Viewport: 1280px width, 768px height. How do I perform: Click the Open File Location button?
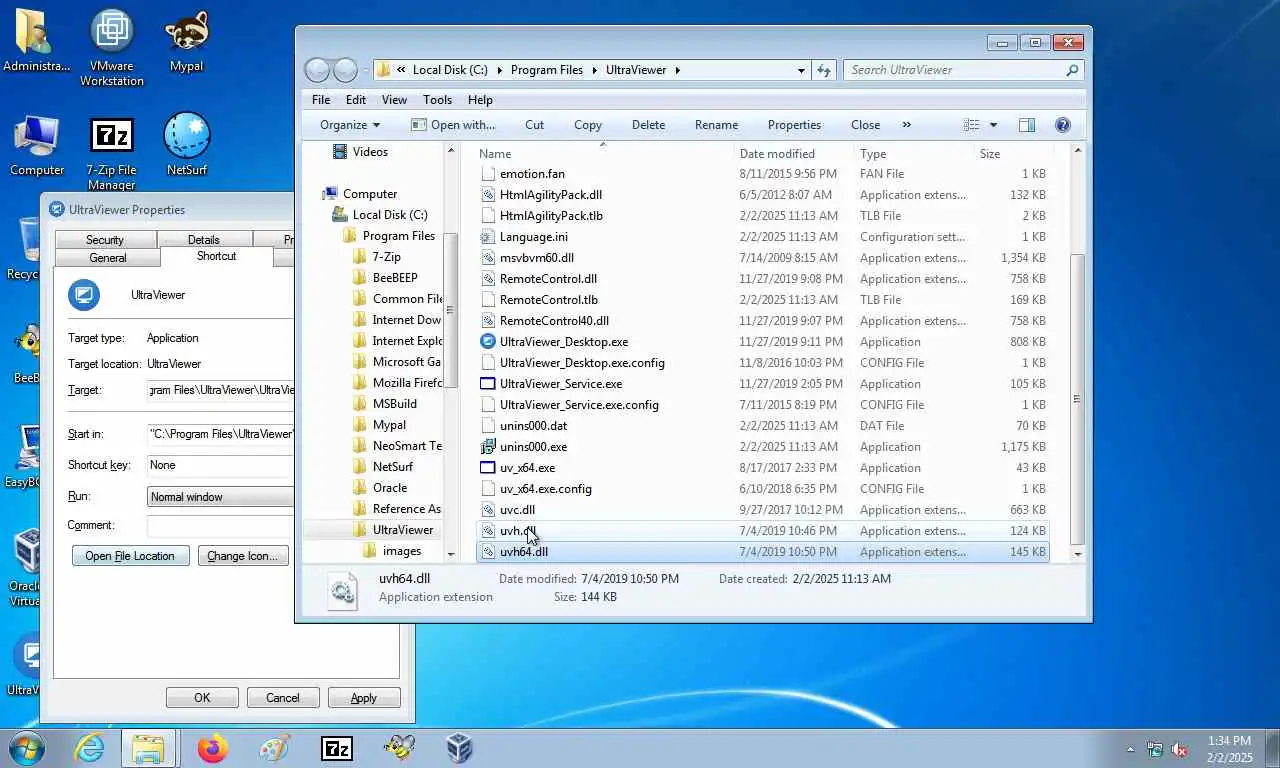click(130, 556)
